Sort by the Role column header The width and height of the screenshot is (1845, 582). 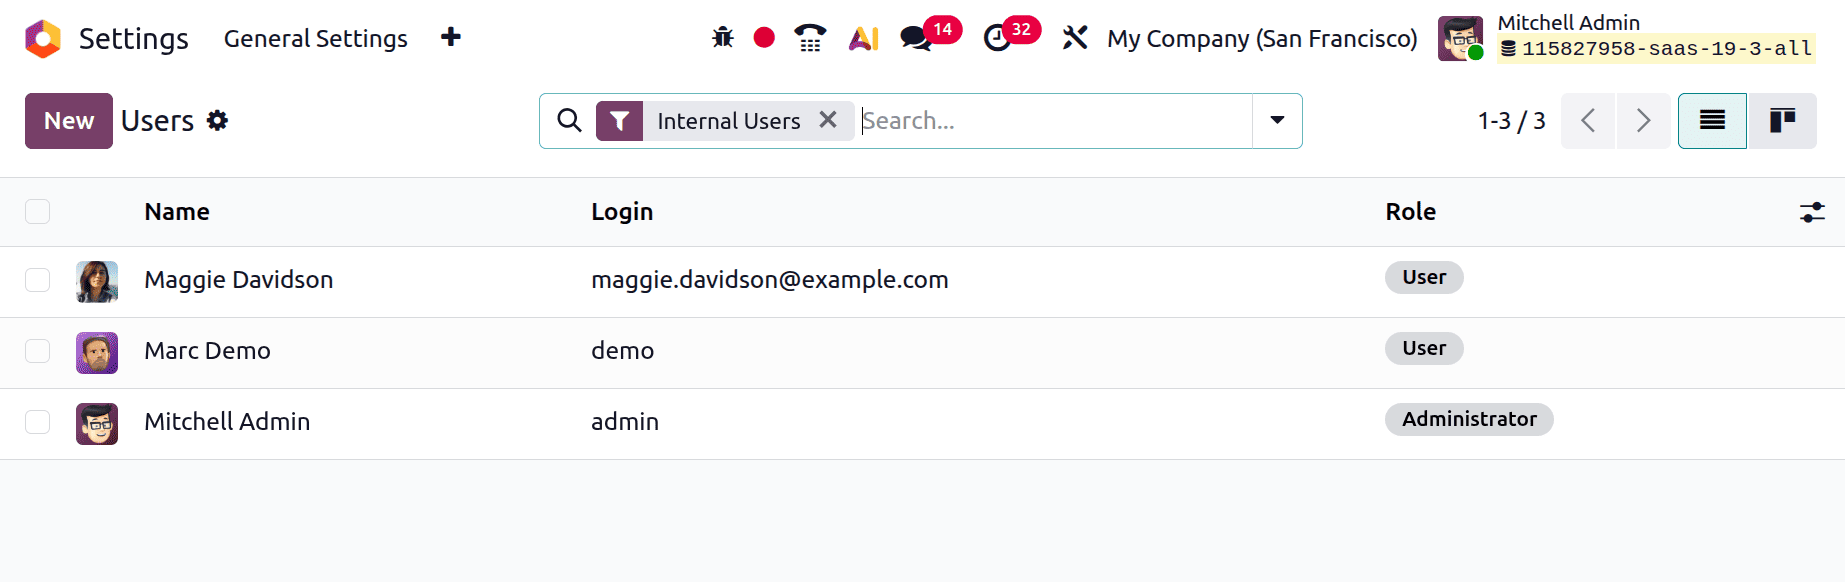point(1410,212)
